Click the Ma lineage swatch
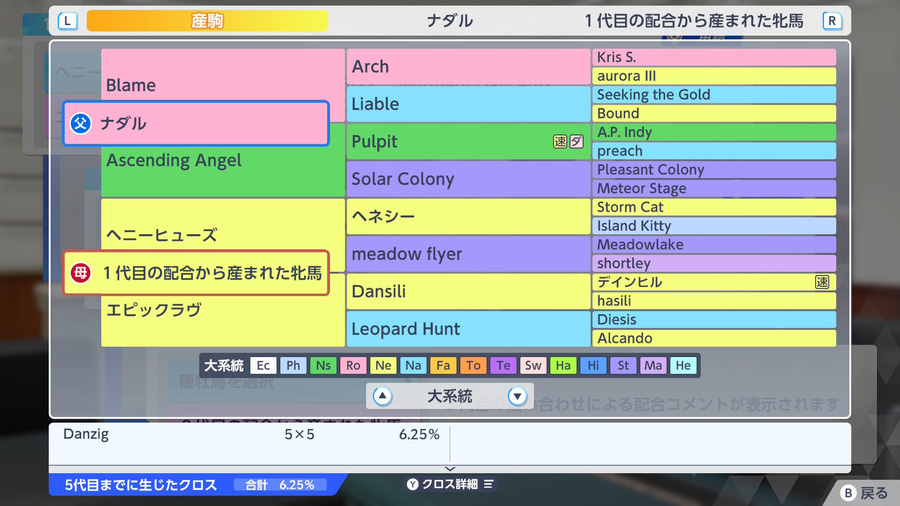 pyautogui.click(x=653, y=365)
